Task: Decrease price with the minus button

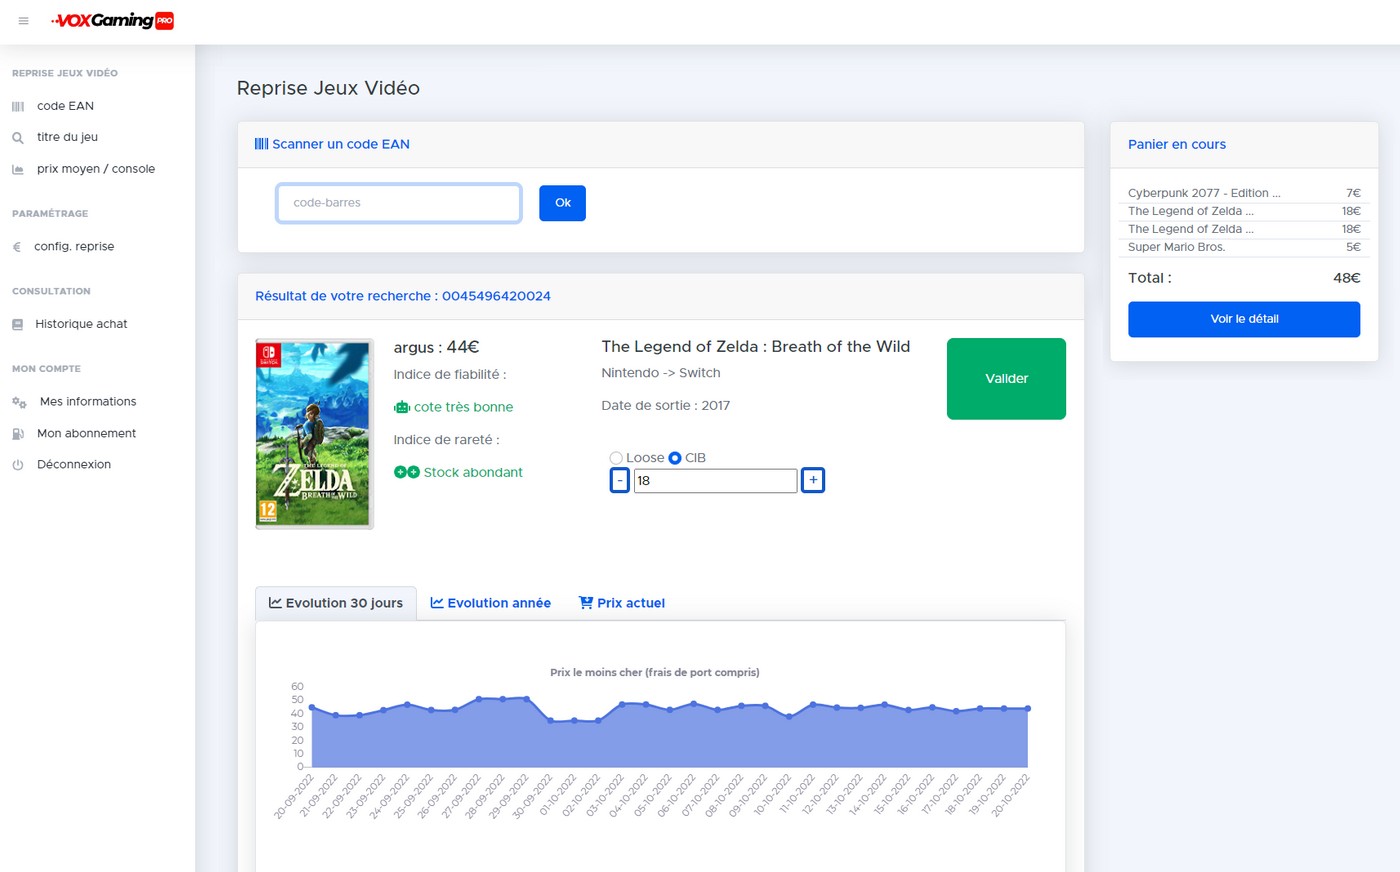Action: tap(620, 481)
